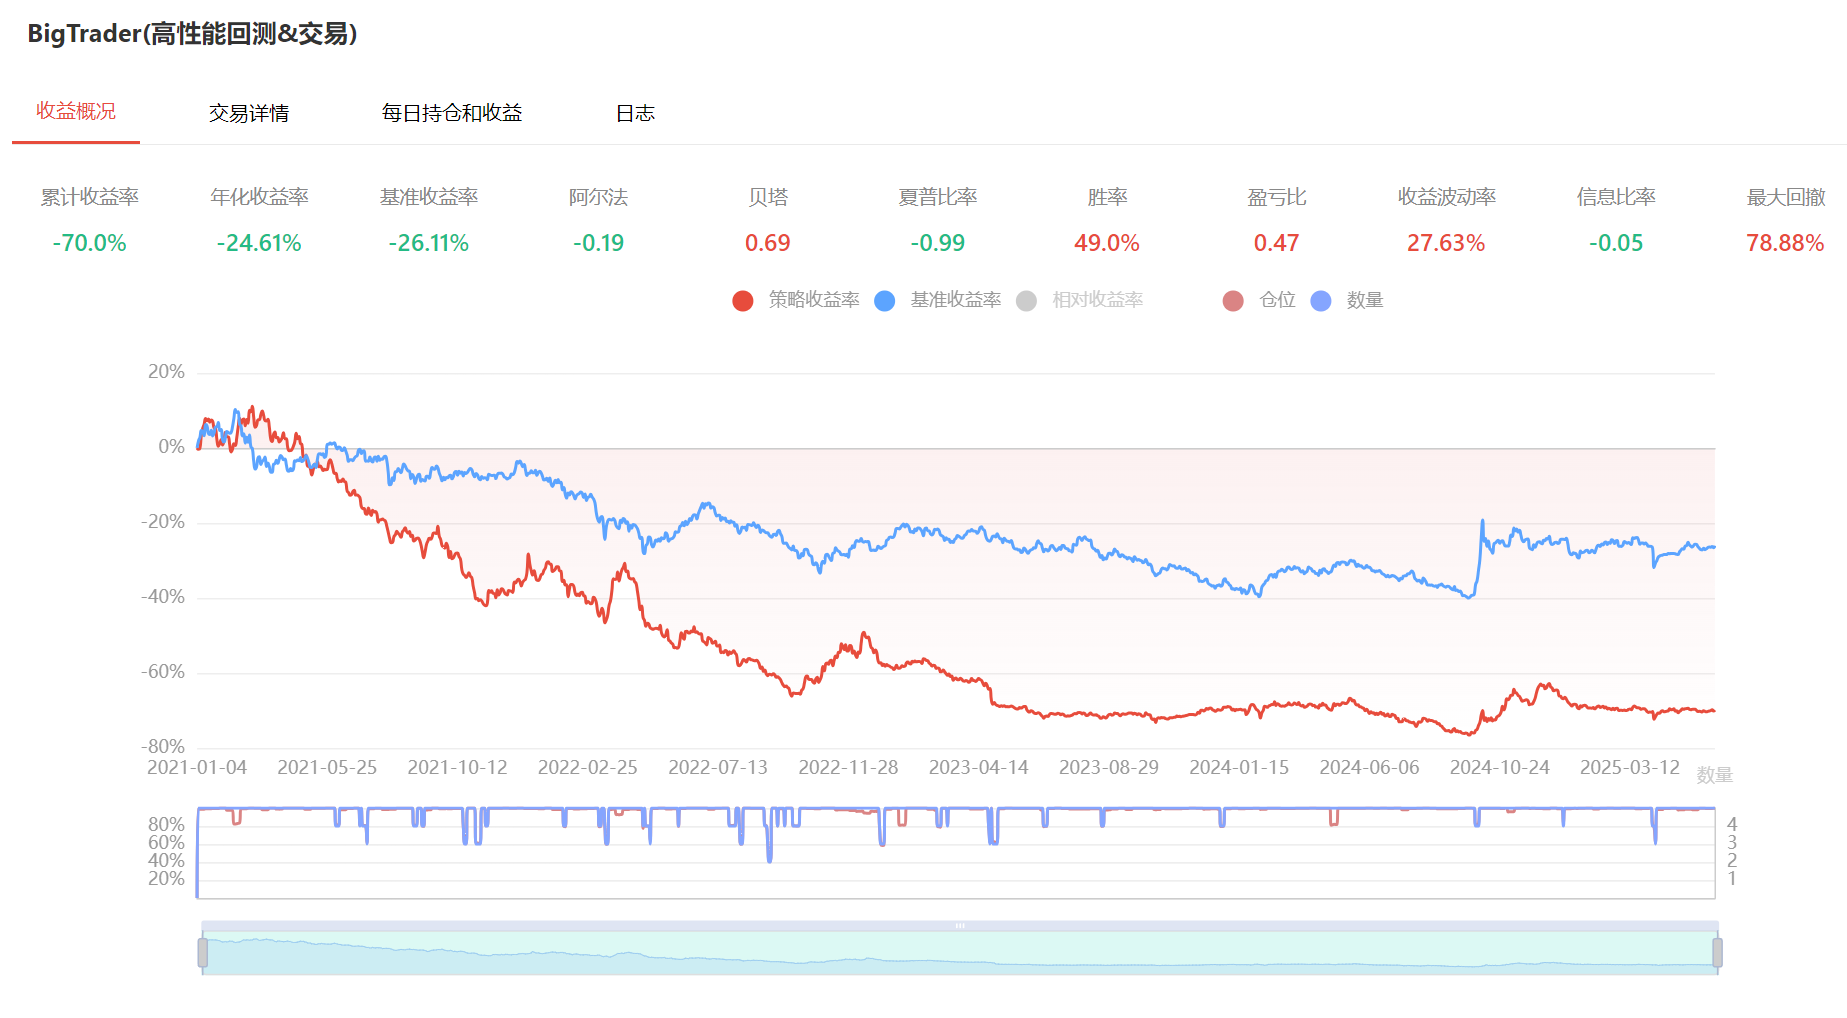
Task: Open the 交易详情 tab
Action: (x=248, y=113)
